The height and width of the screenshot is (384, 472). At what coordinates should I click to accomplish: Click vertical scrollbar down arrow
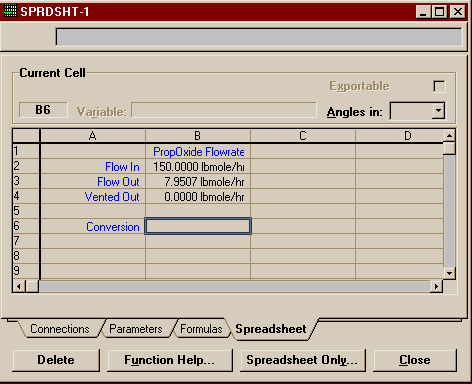[449, 273]
